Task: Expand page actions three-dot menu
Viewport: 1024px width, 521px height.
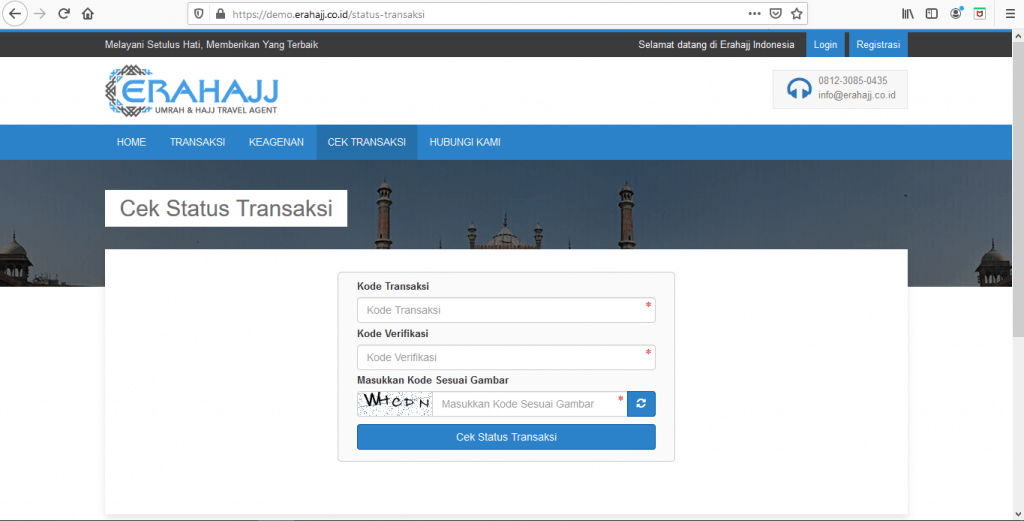Action: coord(754,14)
